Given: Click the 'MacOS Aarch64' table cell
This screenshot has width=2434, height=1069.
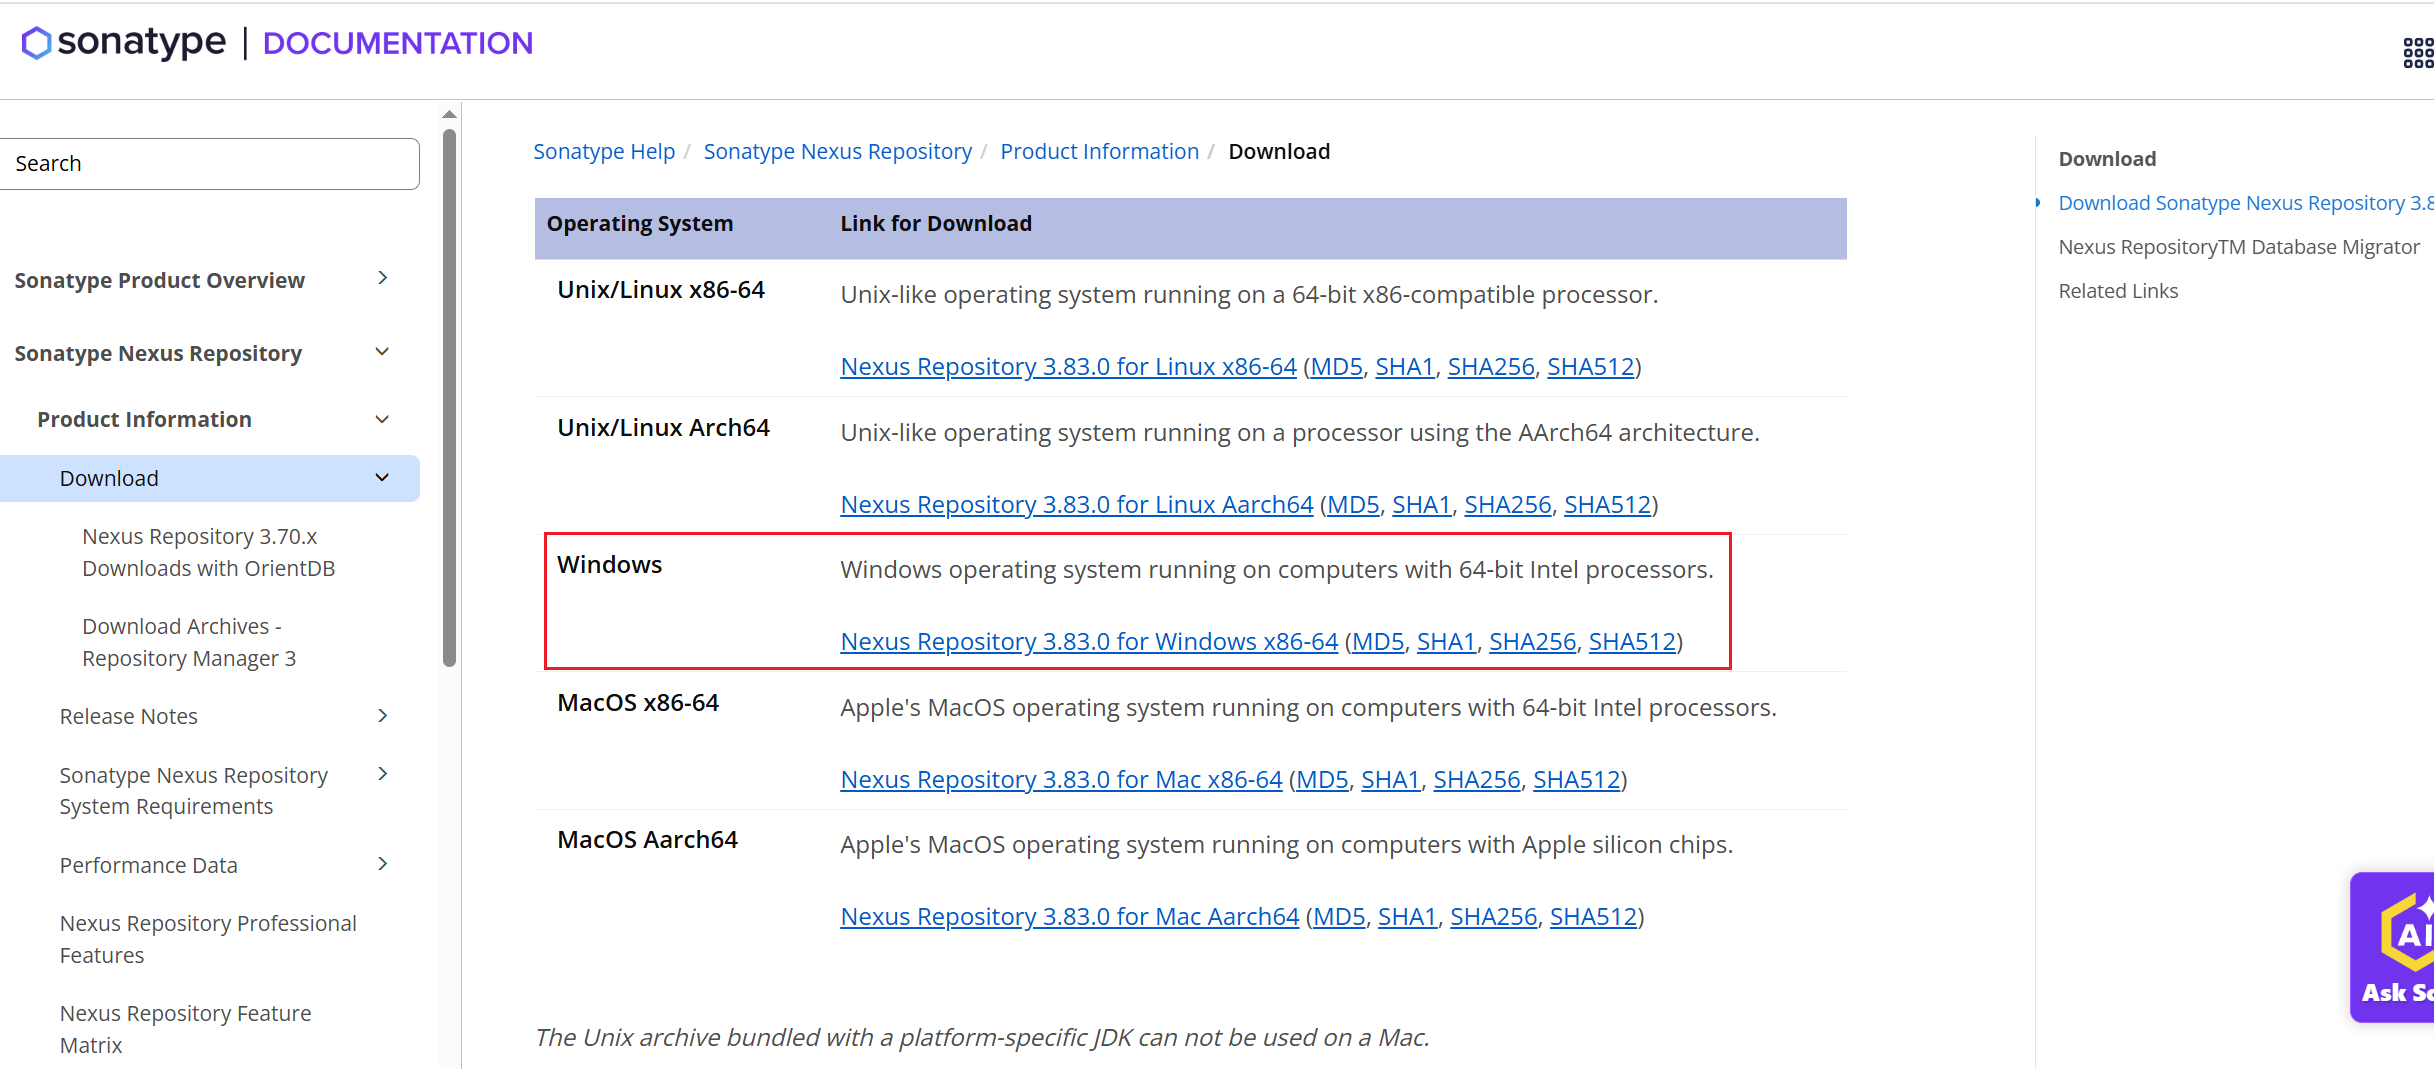Looking at the screenshot, I should tap(647, 840).
